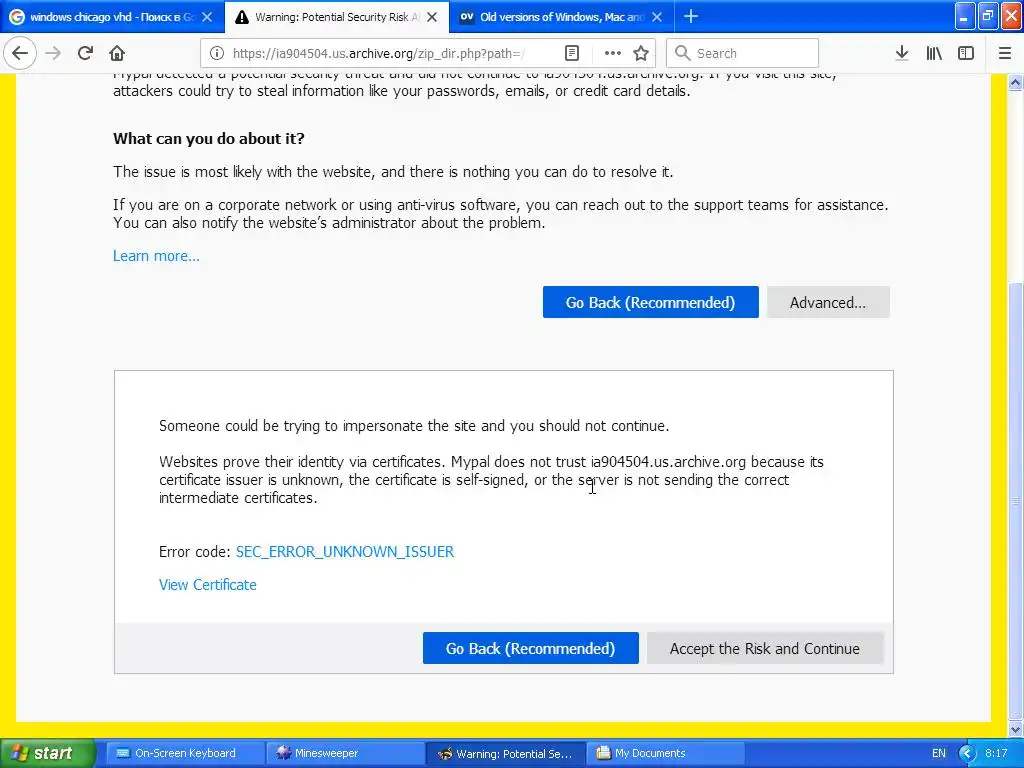Click the Advanced... button
The height and width of the screenshot is (768, 1024).
828,302
